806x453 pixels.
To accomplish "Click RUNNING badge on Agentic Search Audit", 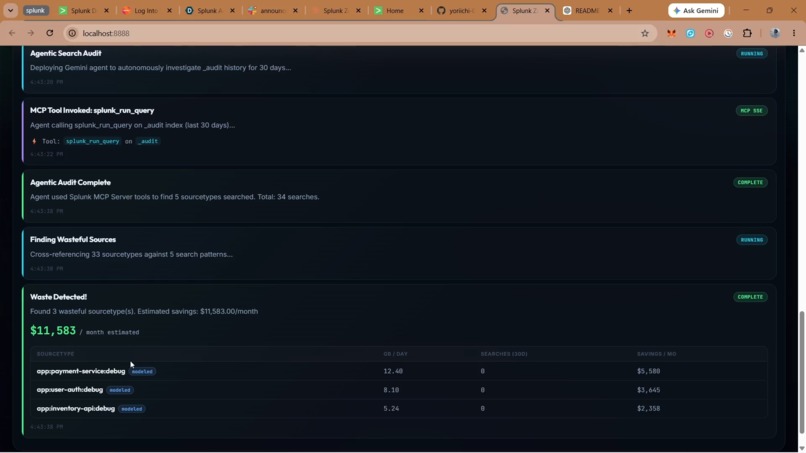I will [x=752, y=53].
